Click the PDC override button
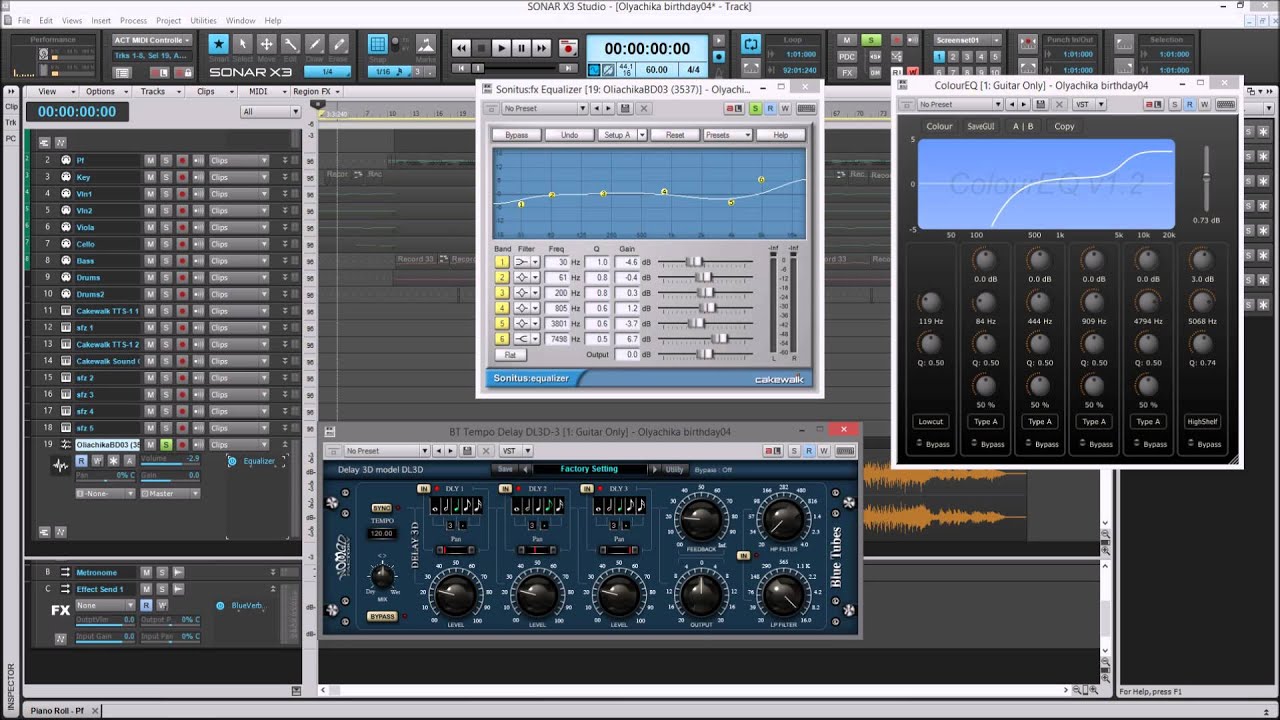Image resolution: width=1280 pixels, height=720 pixels. 847,56
